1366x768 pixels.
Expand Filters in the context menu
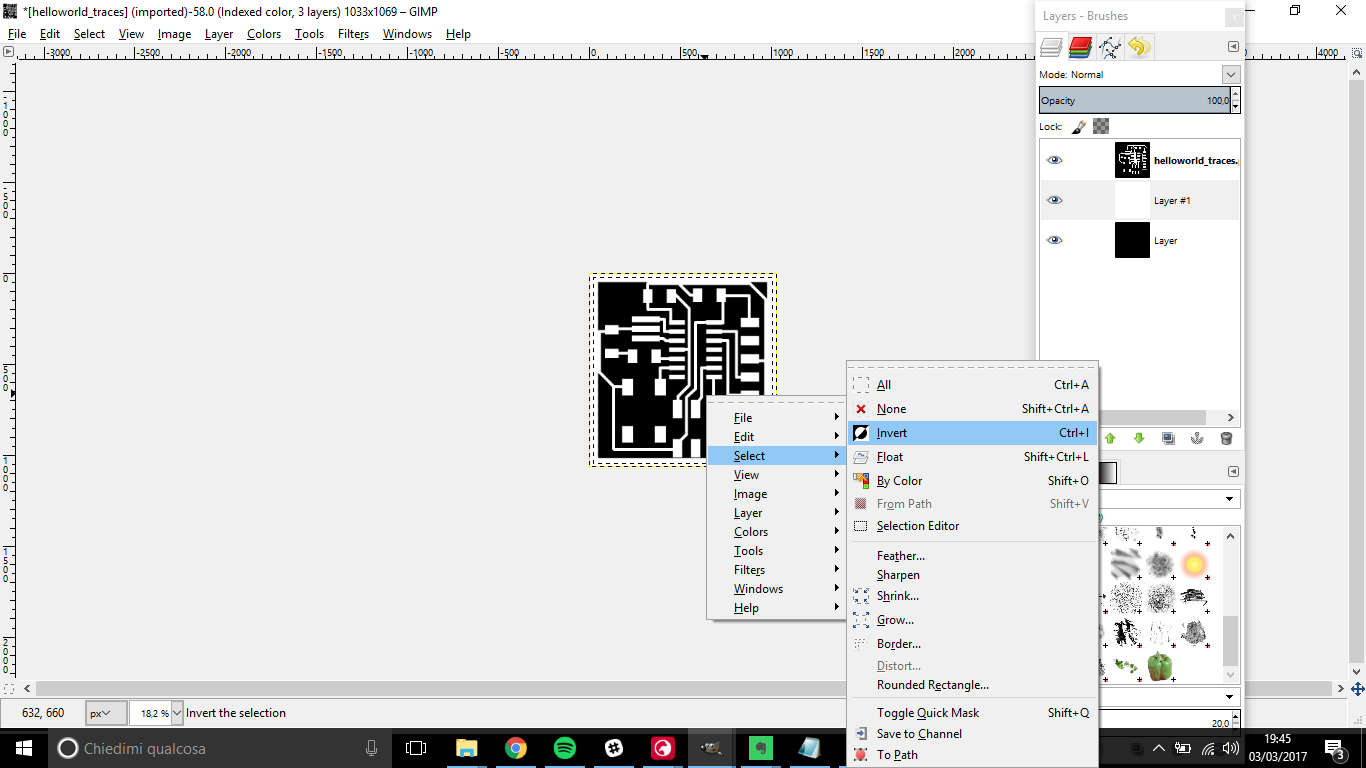tap(777, 570)
